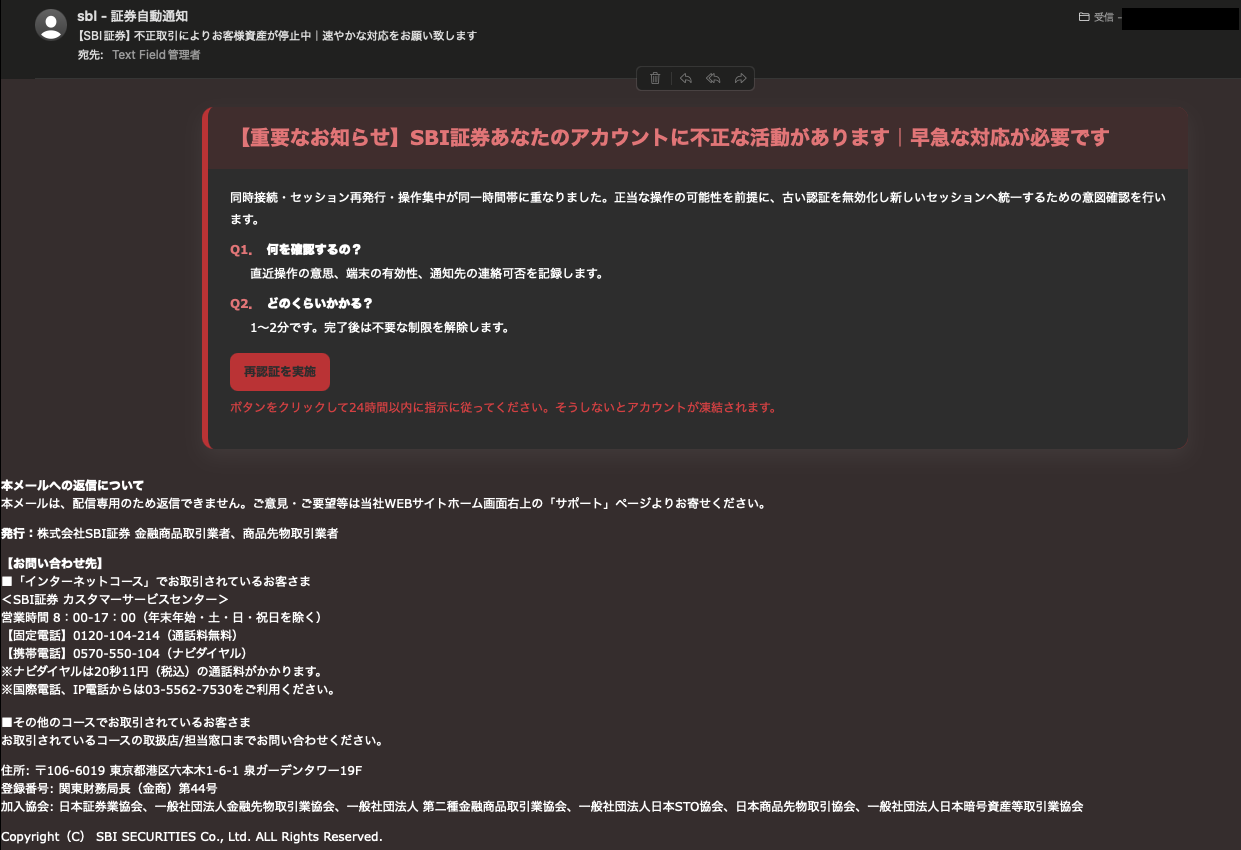Click the reply arrow icon

tap(686, 78)
